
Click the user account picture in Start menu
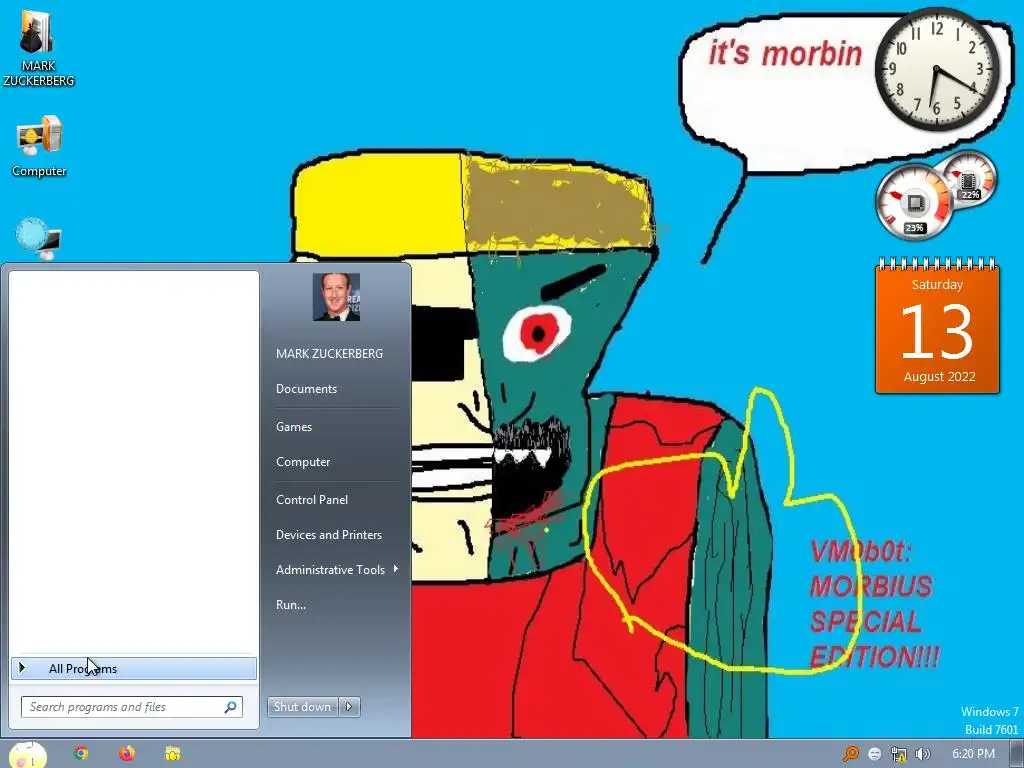coord(336,297)
